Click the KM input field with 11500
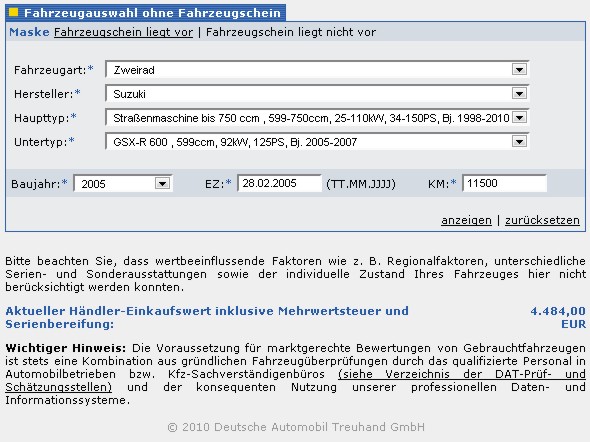Screen dimensions: 590x442 [x=505, y=183]
